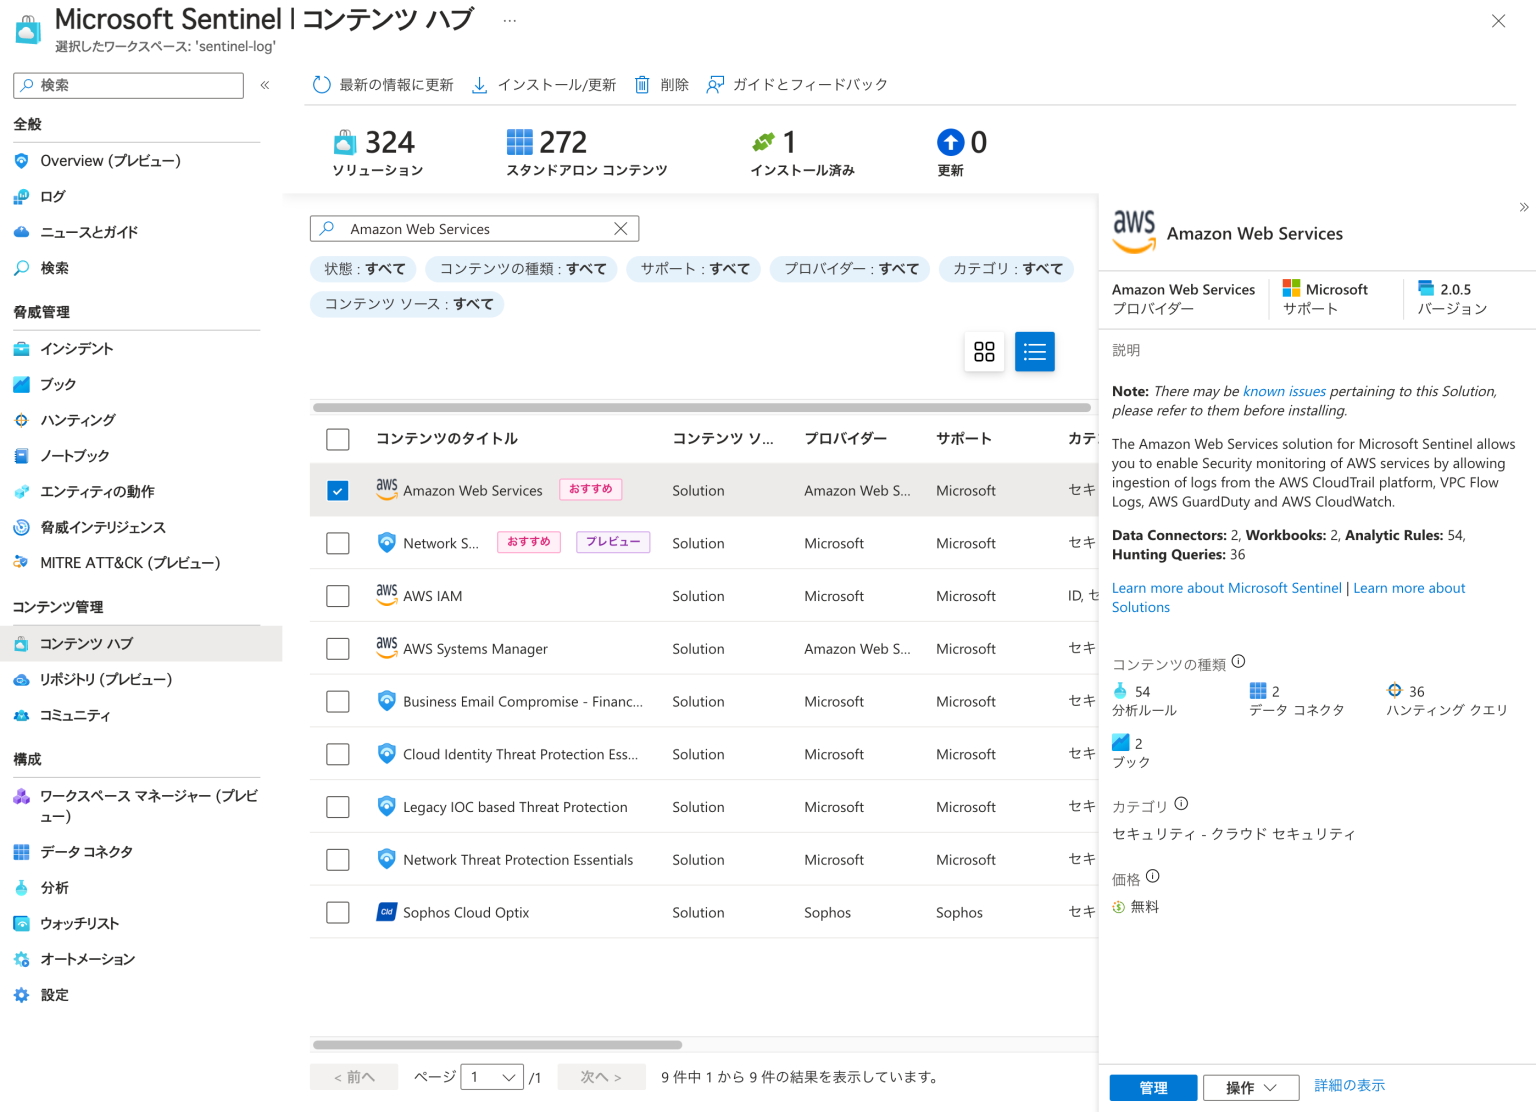Check the AWS IAM solution checkbox
The height and width of the screenshot is (1112, 1536).
point(338,595)
